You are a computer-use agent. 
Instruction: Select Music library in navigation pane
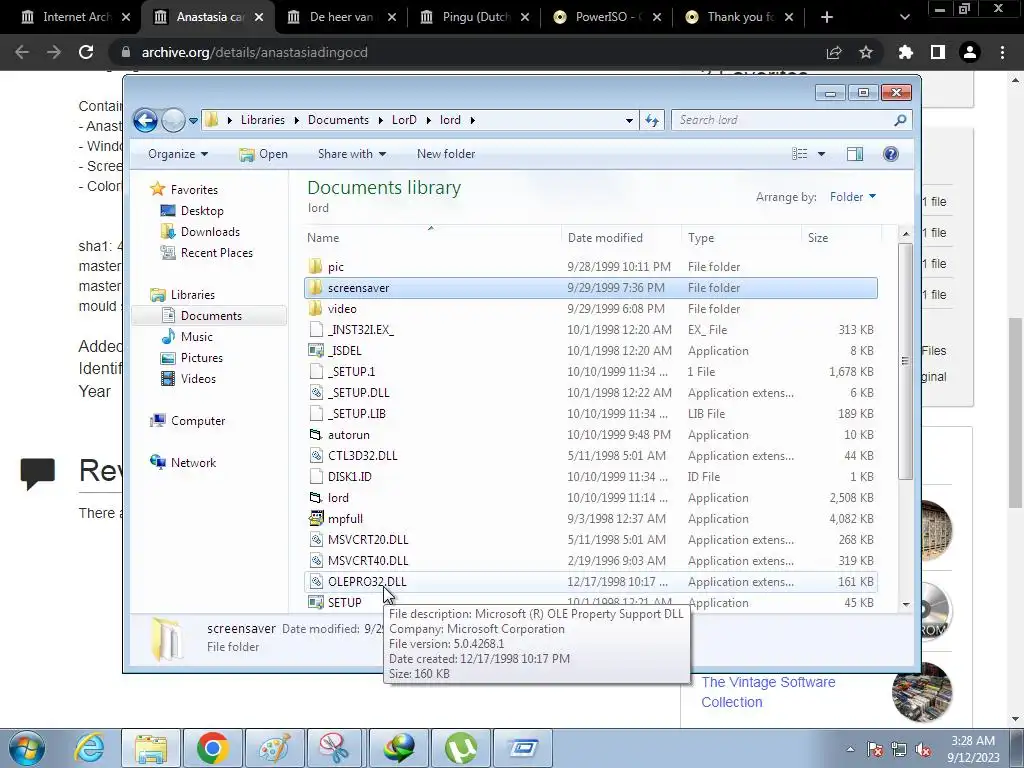196,337
